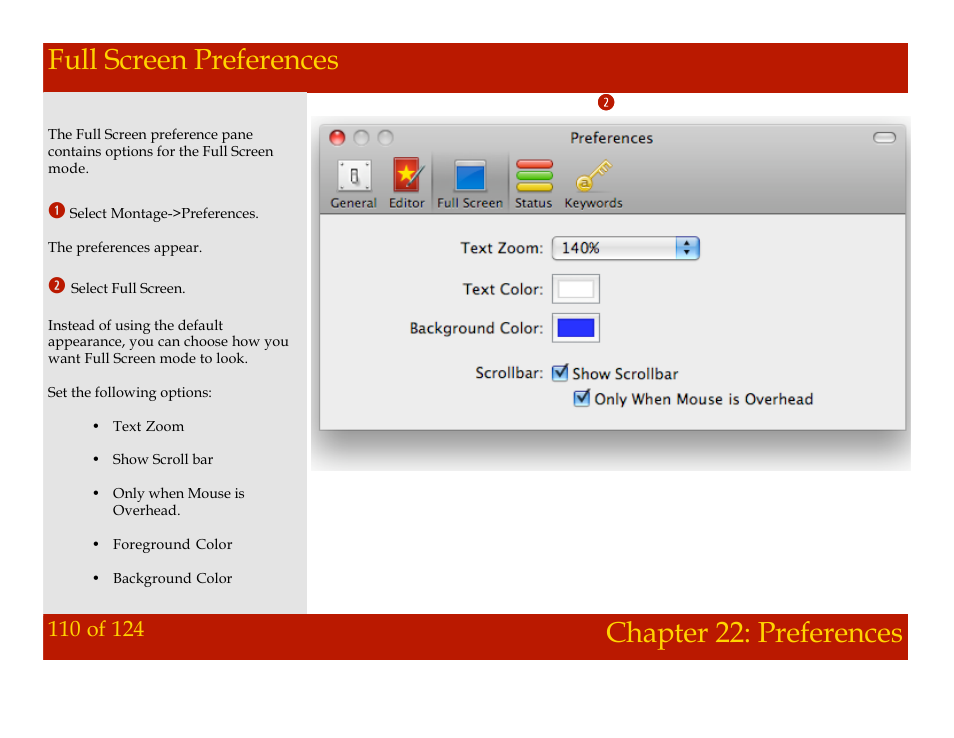Viewport: 954px width, 738px height.
Task: Click the 'Text Zoom' bullet item
Action: (x=148, y=426)
